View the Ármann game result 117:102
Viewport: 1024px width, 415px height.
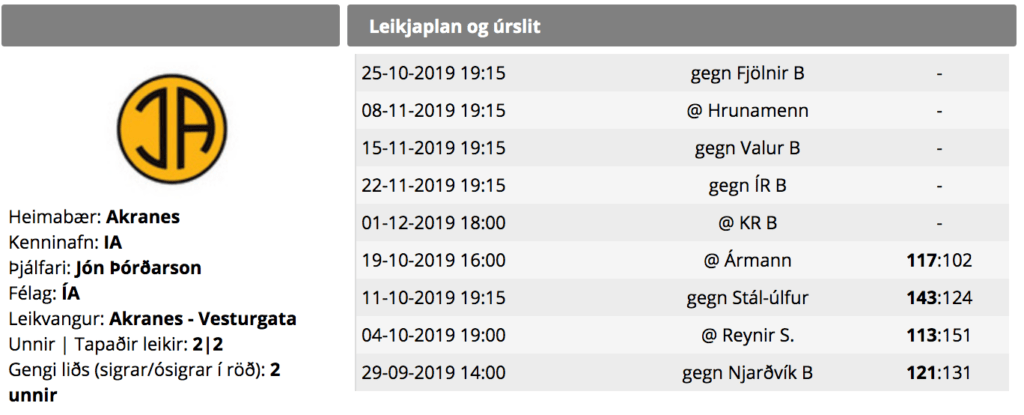(x=939, y=261)
